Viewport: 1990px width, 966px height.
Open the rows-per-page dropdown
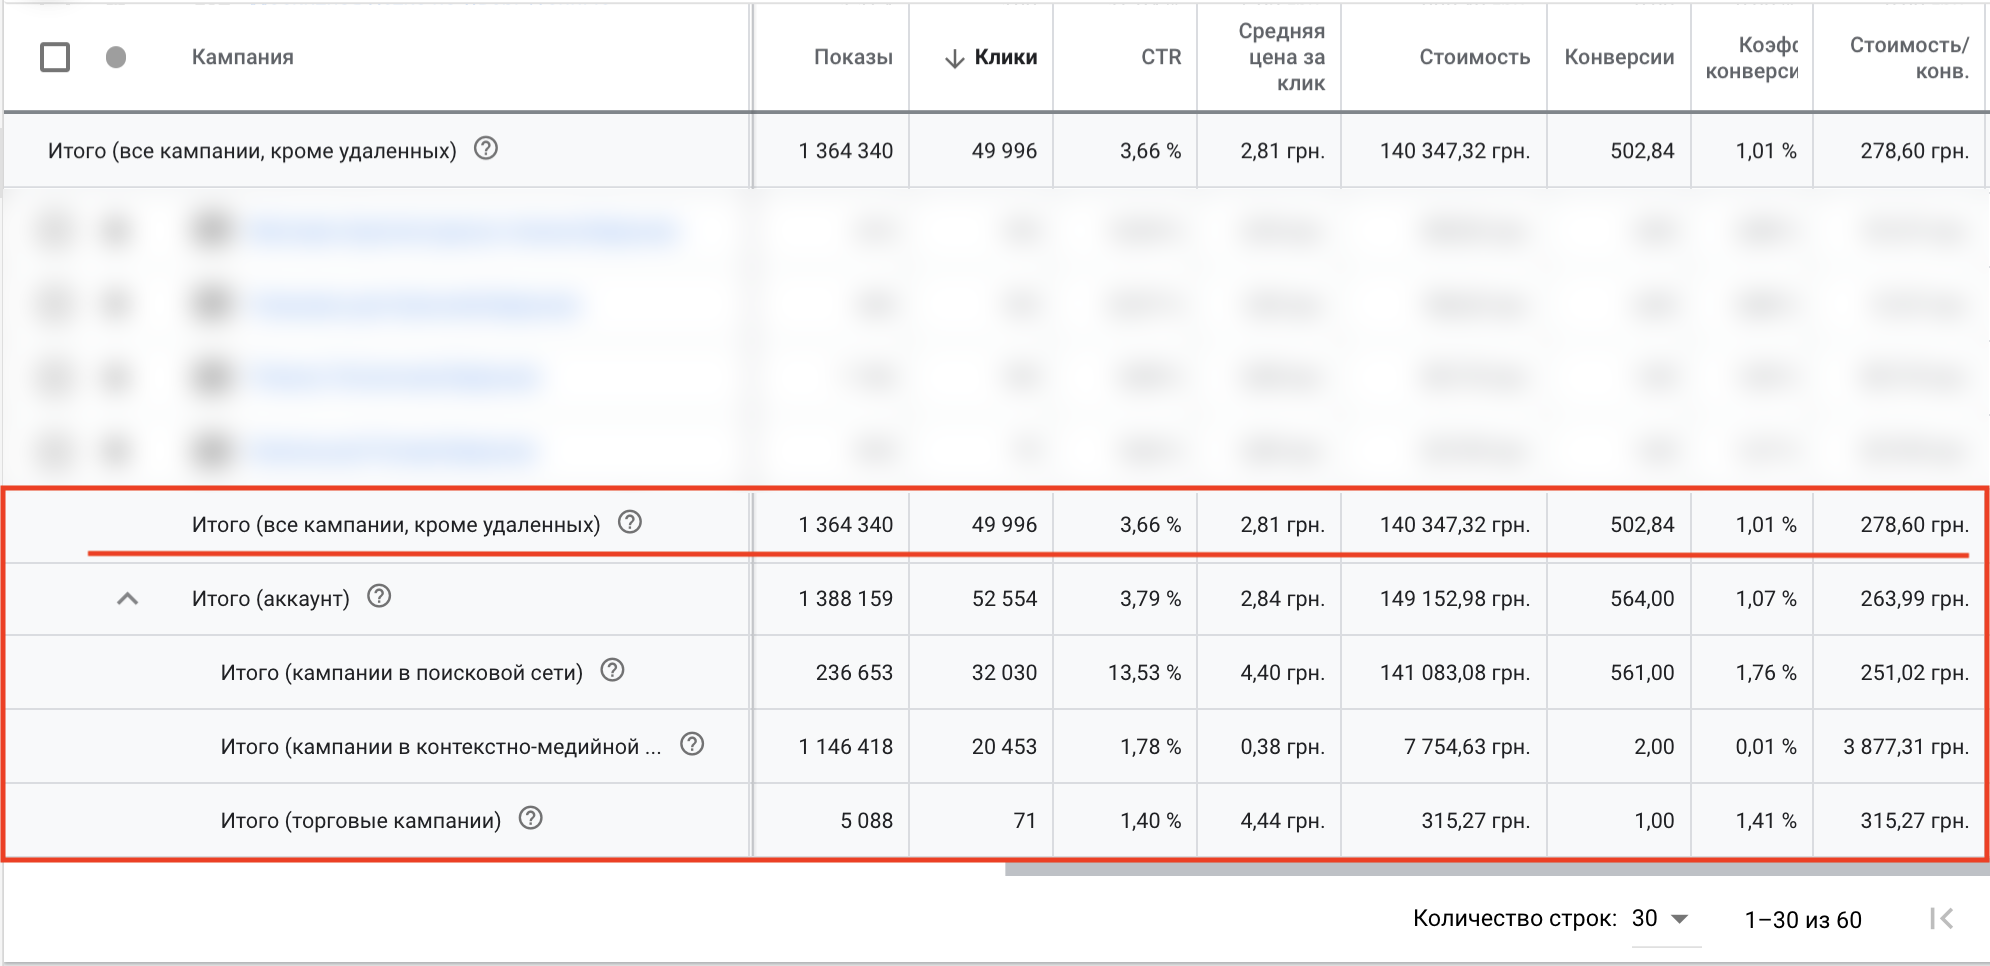point(1661,919)
